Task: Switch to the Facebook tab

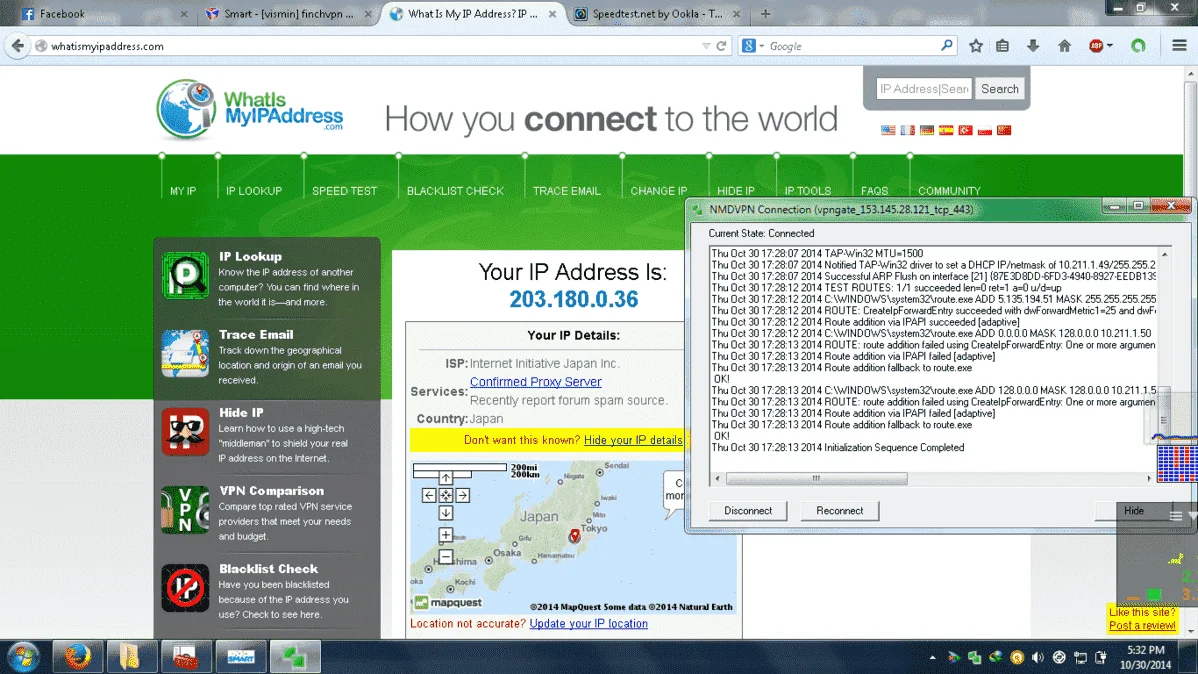Action: [105, 14]
